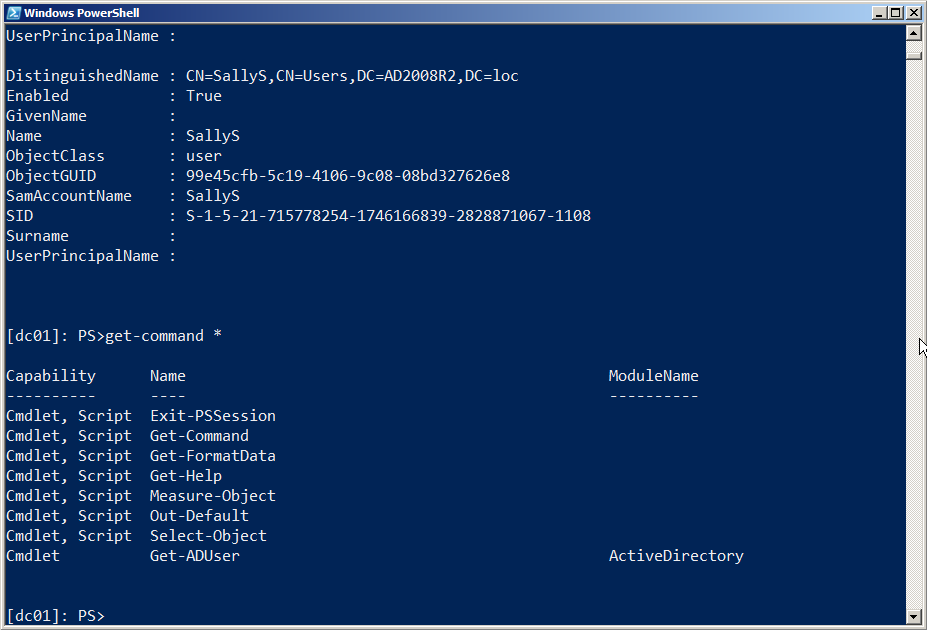Click the typed get-command * text

(163, 336)
